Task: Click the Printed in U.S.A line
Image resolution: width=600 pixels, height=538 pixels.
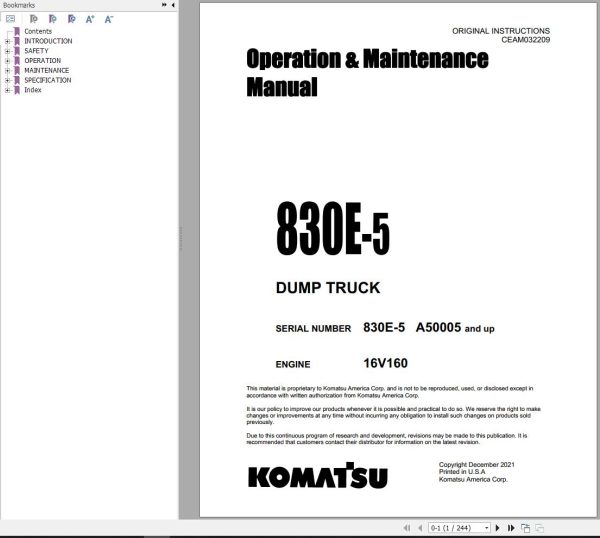Action: pyautogui.click(x=462, y=472)
